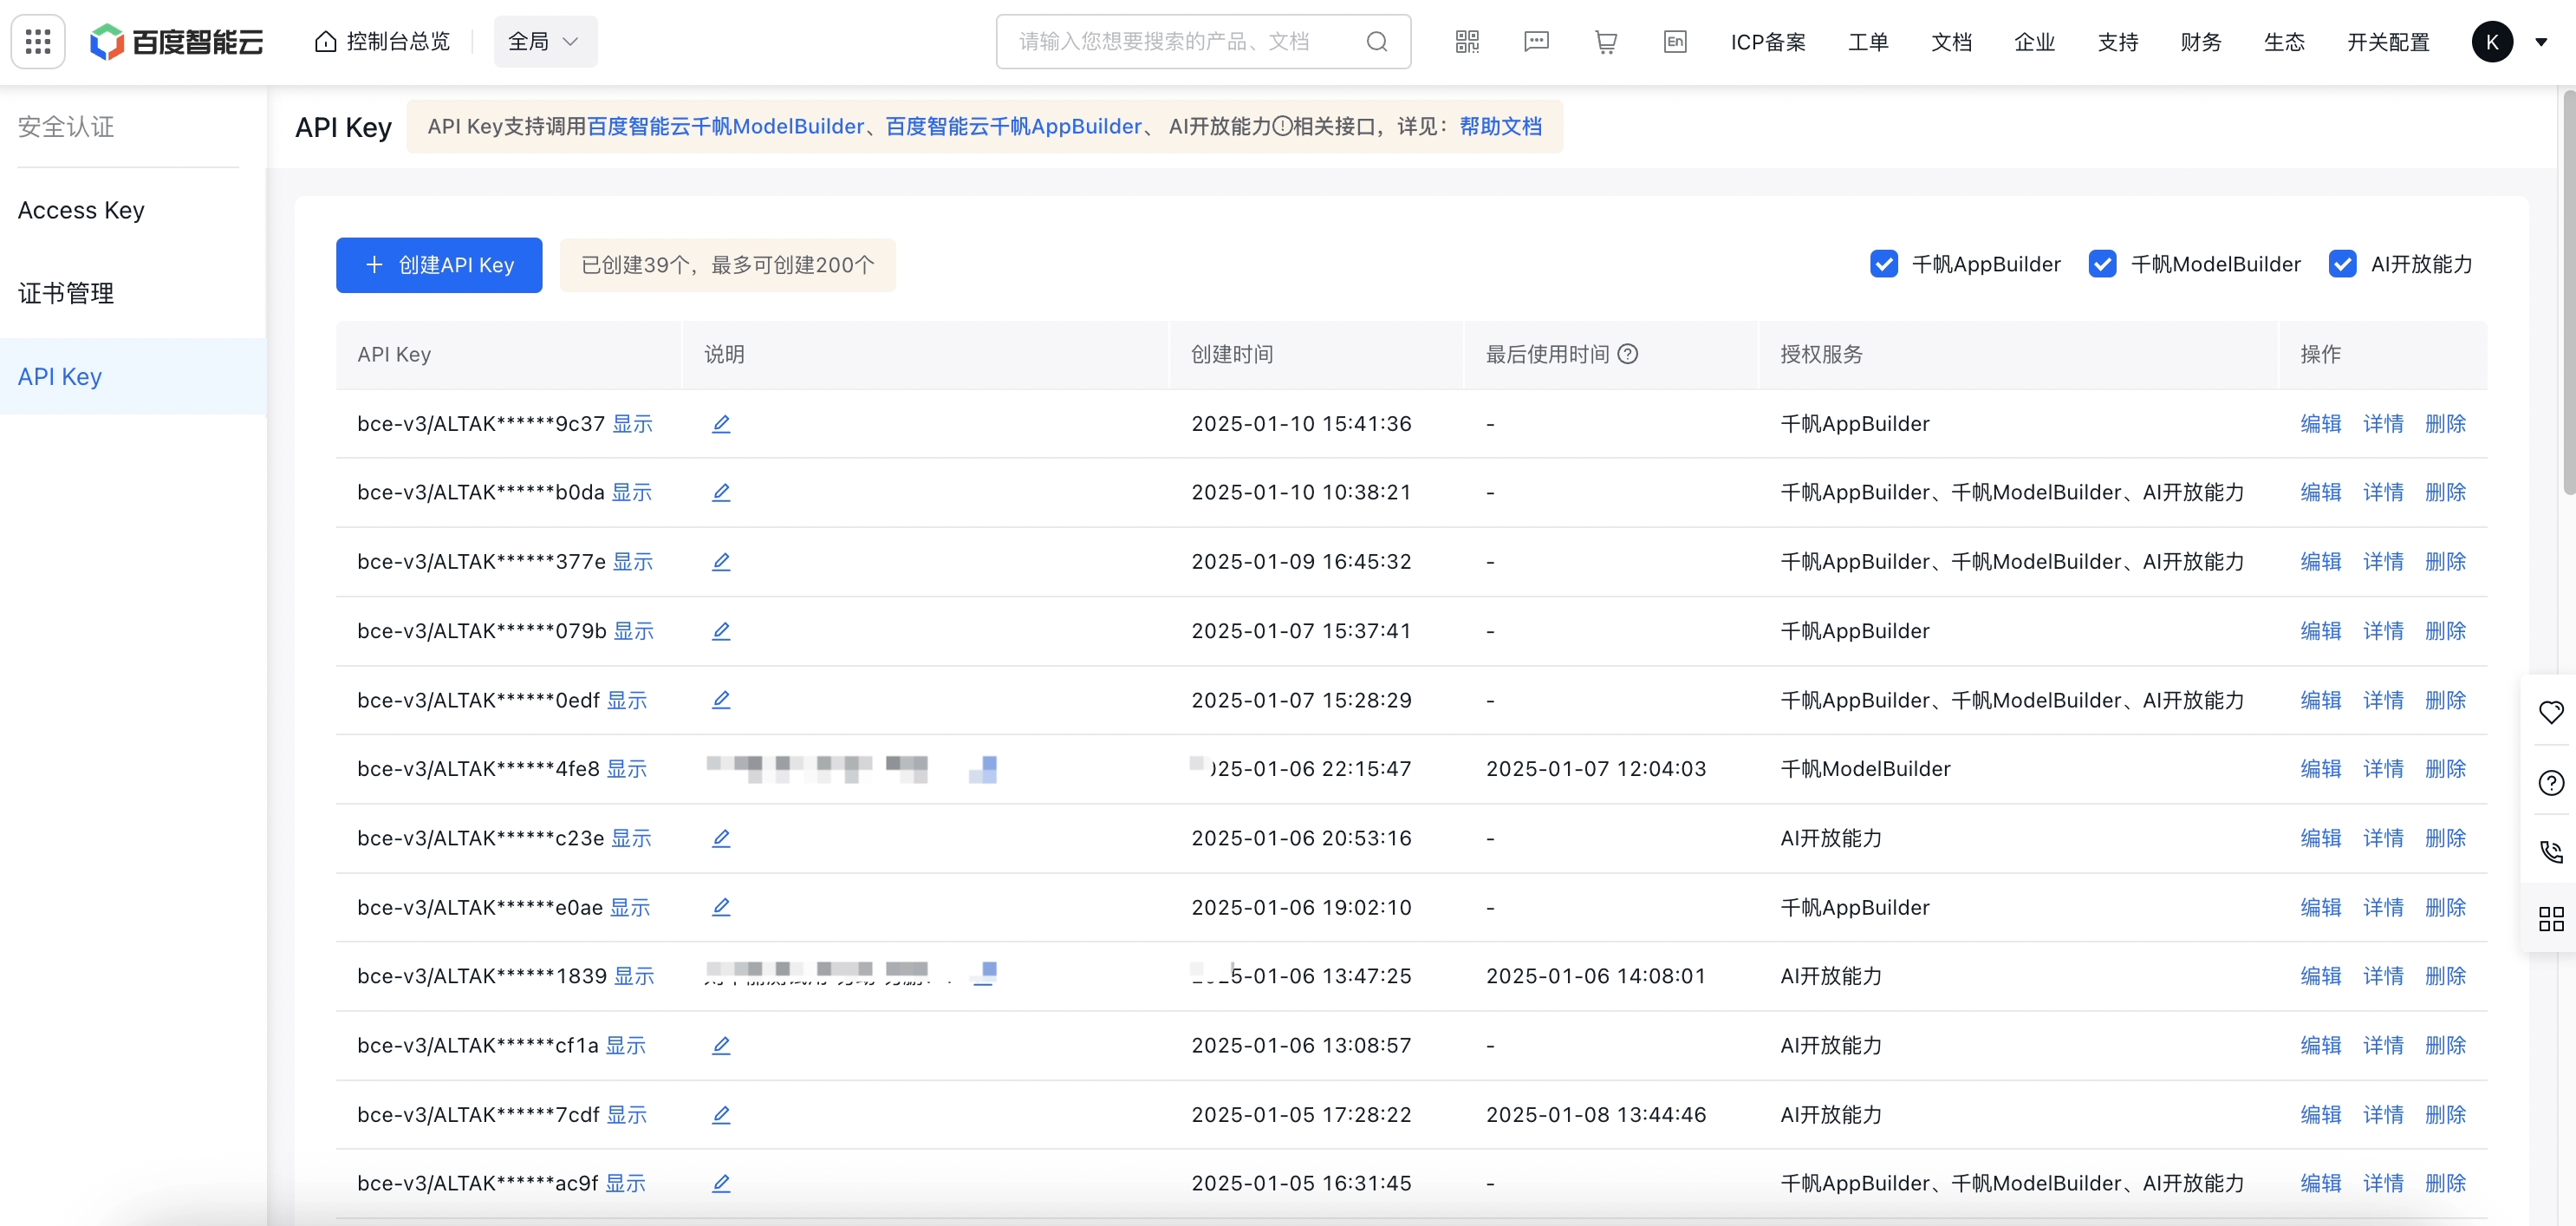Open the phone contact floating icon
This screenshot has width=2576, height=1226.
click(2551, 851)
